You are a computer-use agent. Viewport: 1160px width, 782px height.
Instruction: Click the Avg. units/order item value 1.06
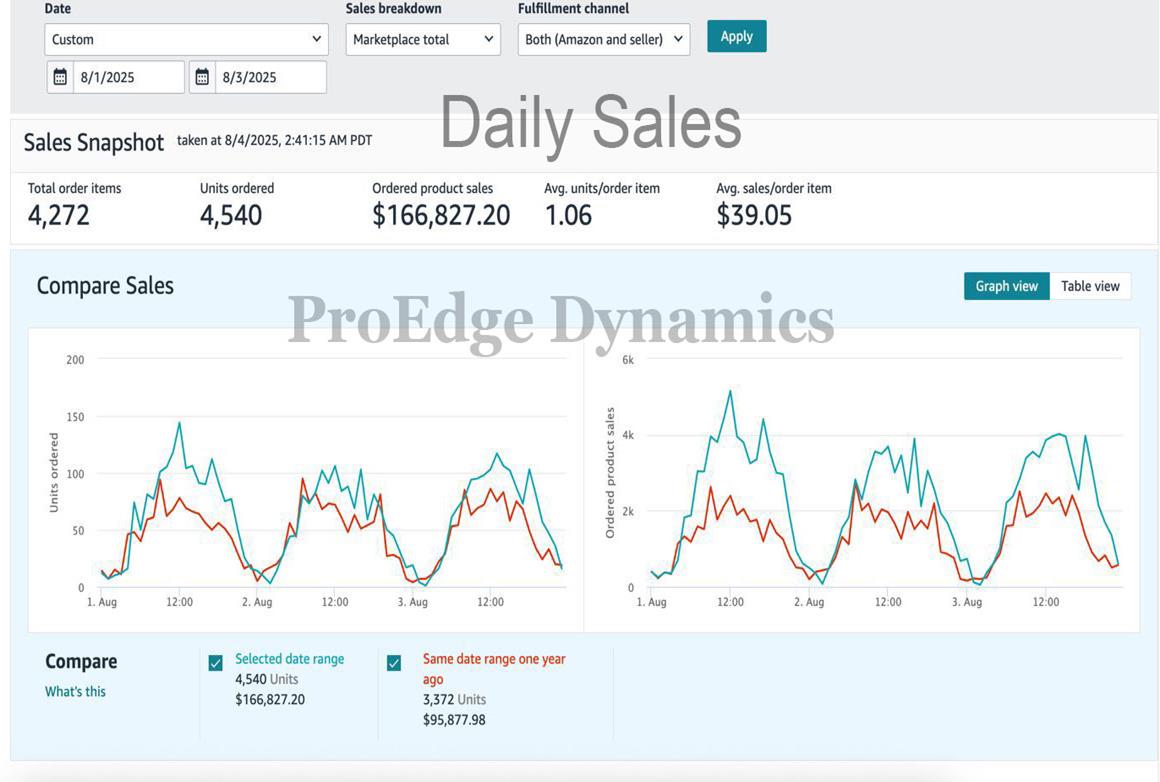click(568, 215)
